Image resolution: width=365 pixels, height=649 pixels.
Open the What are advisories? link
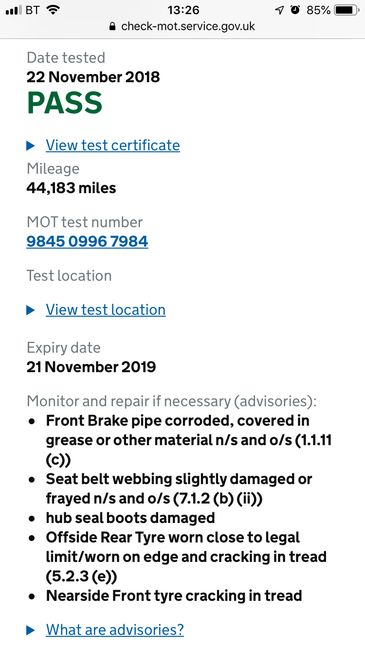(115, 630)
